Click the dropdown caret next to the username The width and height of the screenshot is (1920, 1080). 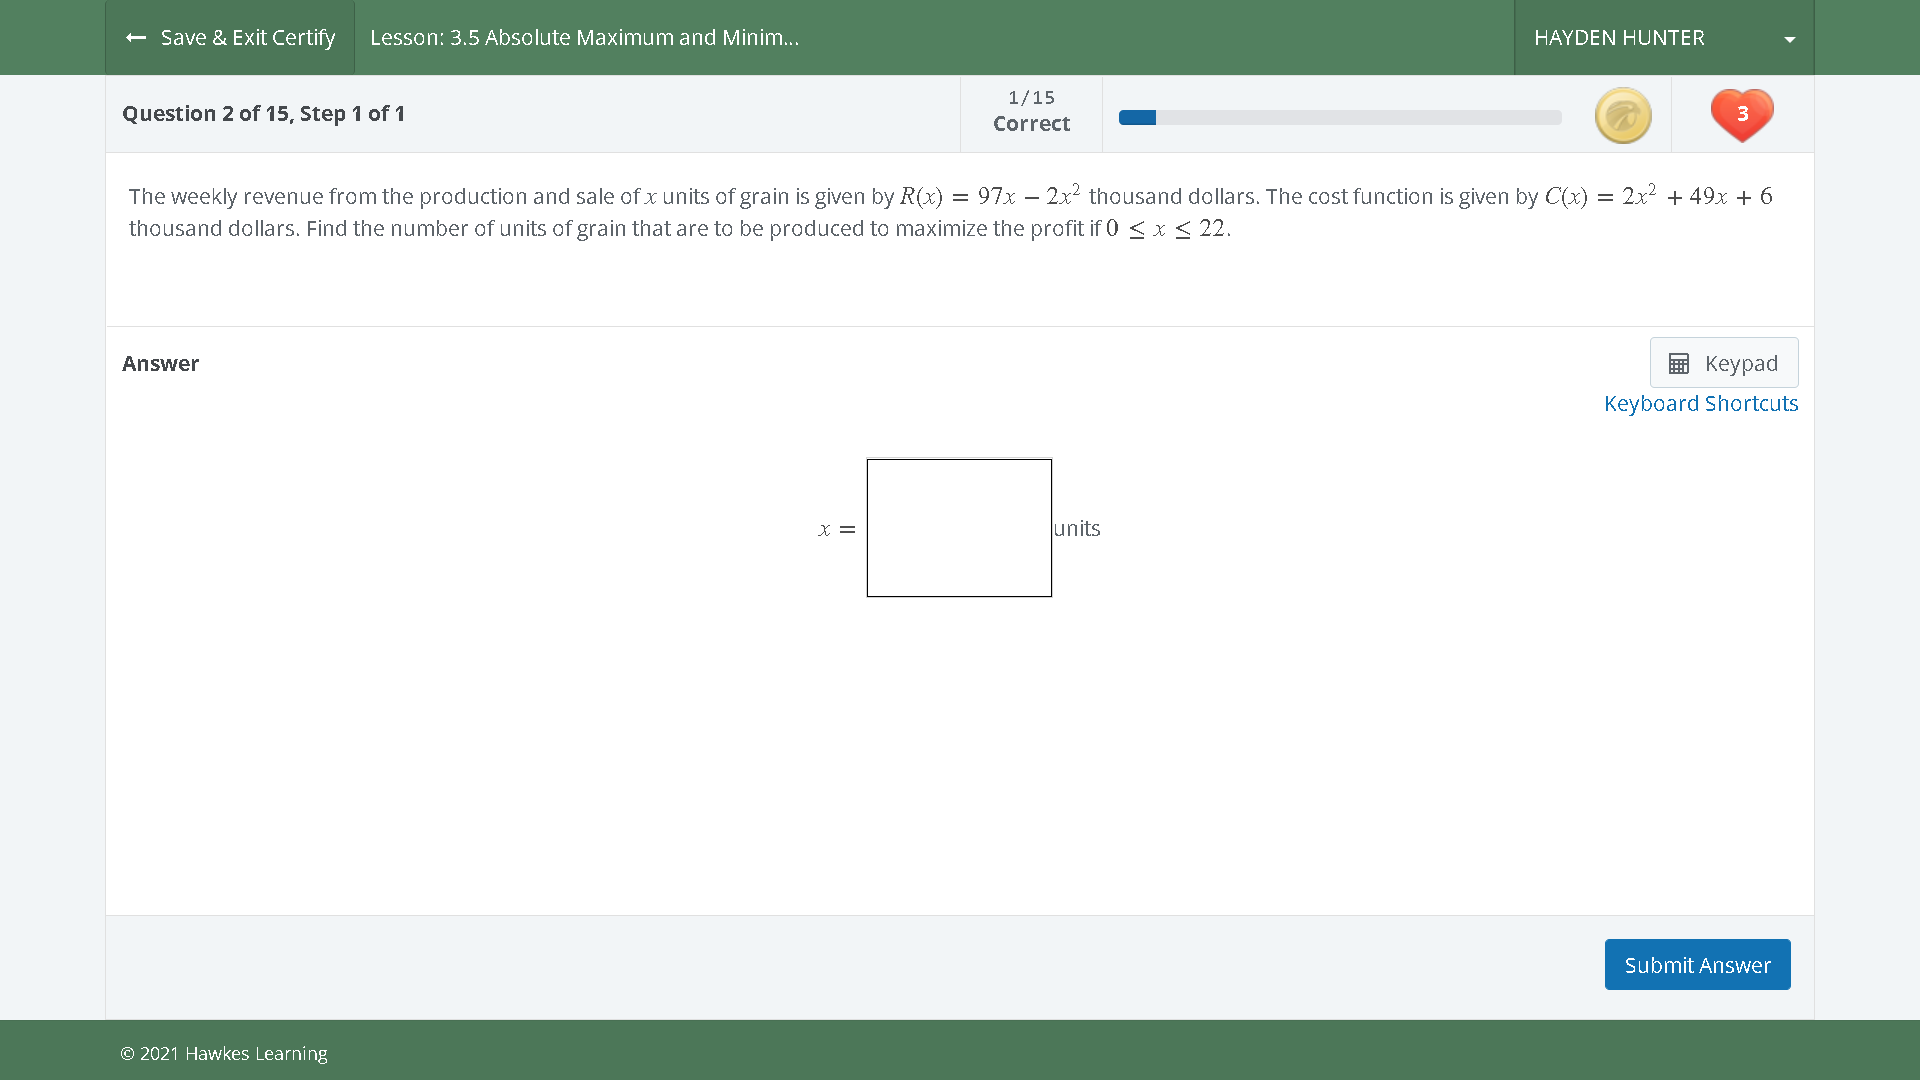(x=1789, y=39)
